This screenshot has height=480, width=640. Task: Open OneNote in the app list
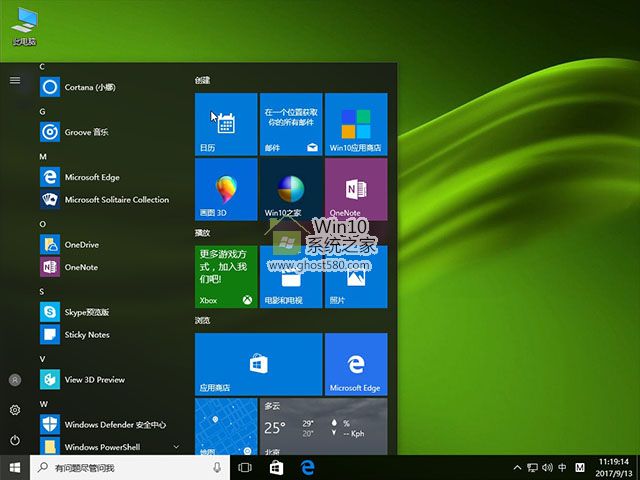pos(109,267)
